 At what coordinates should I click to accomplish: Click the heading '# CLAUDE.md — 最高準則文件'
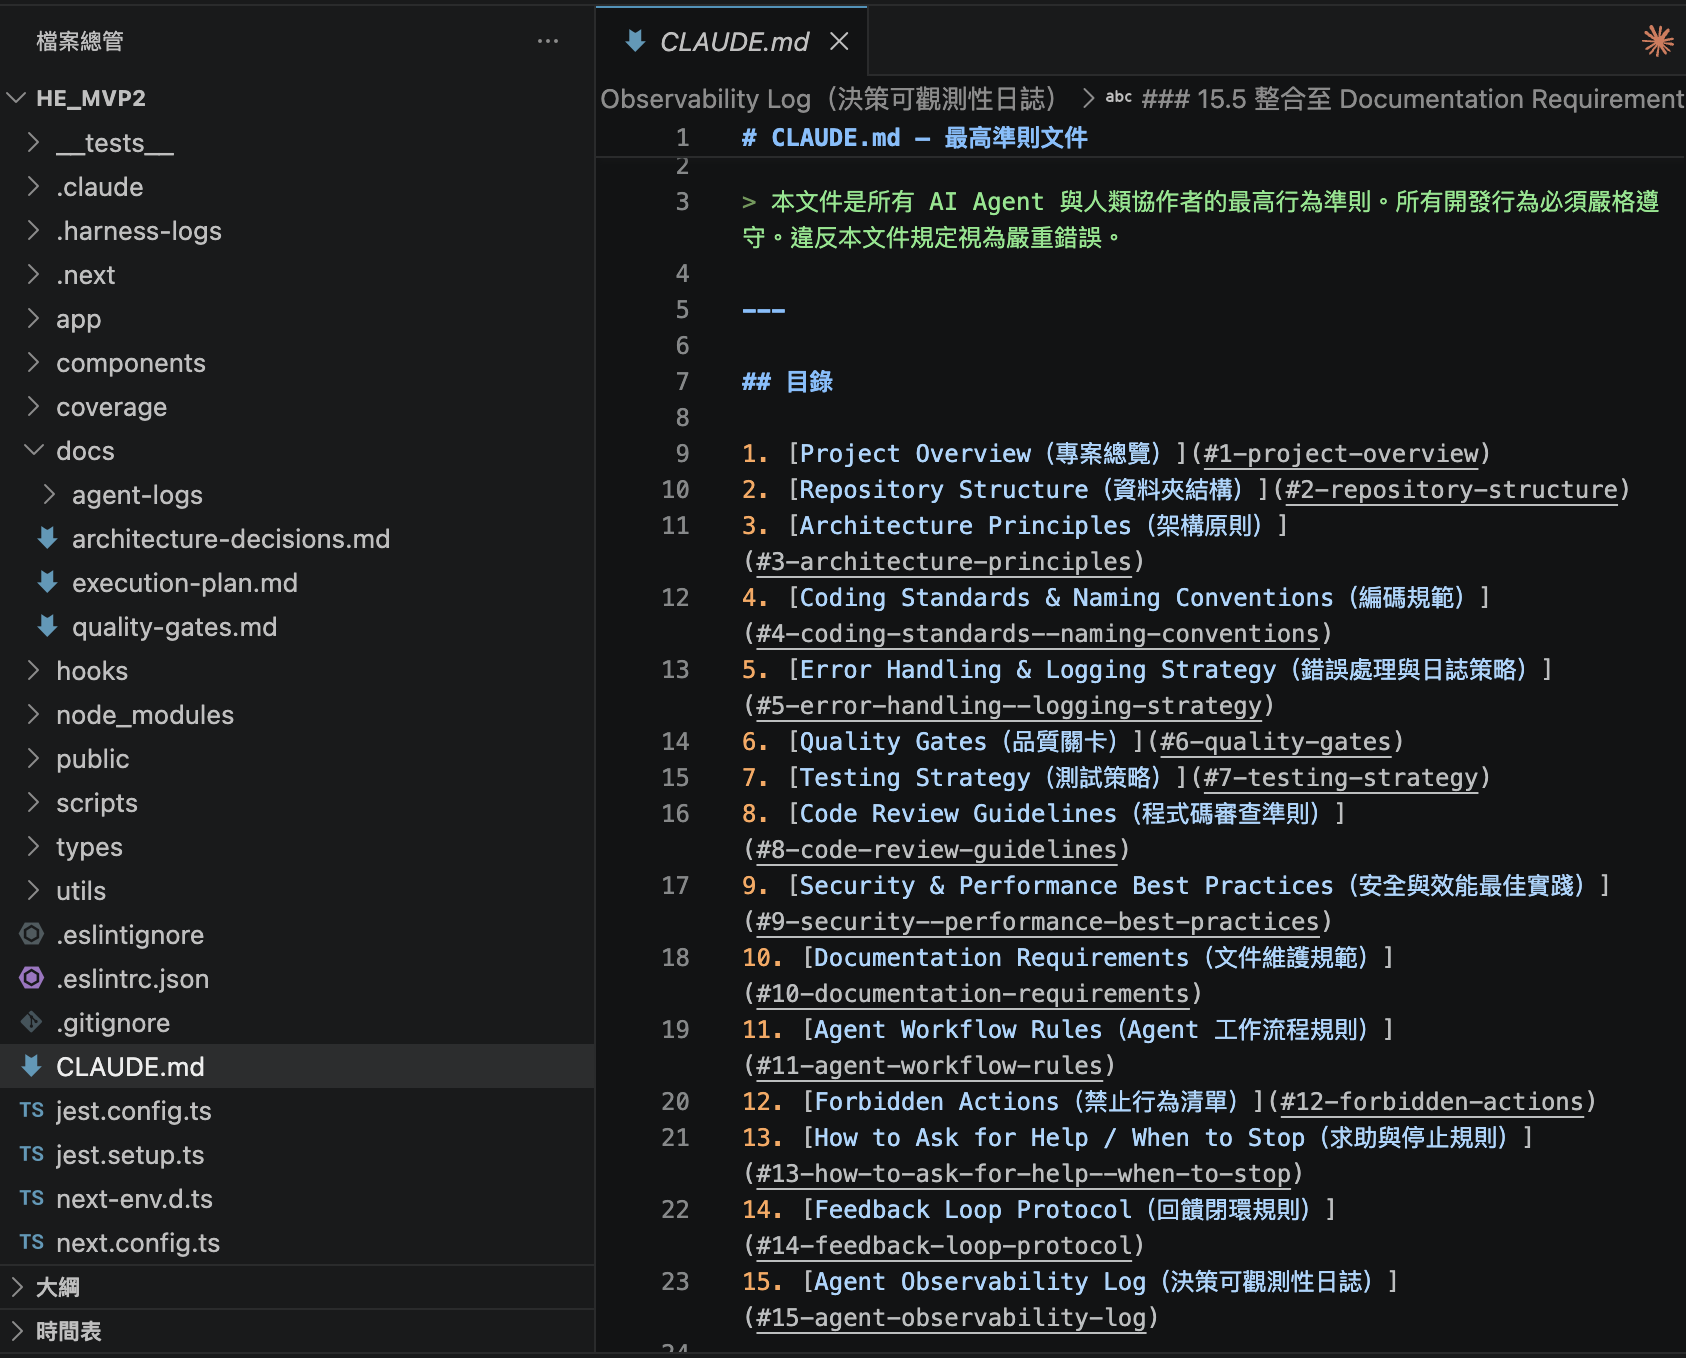(x=914, y=137)
